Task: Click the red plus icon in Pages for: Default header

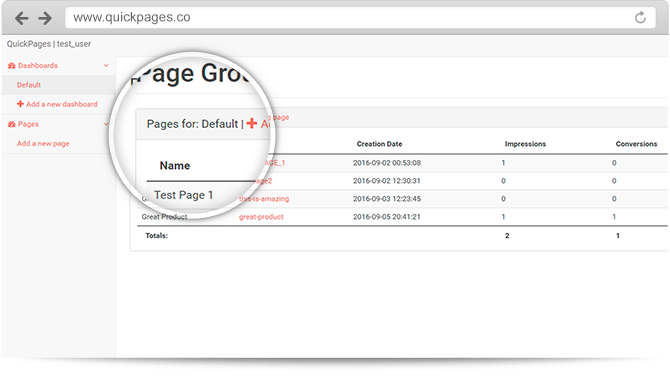Action: click(x=252, y=124)
